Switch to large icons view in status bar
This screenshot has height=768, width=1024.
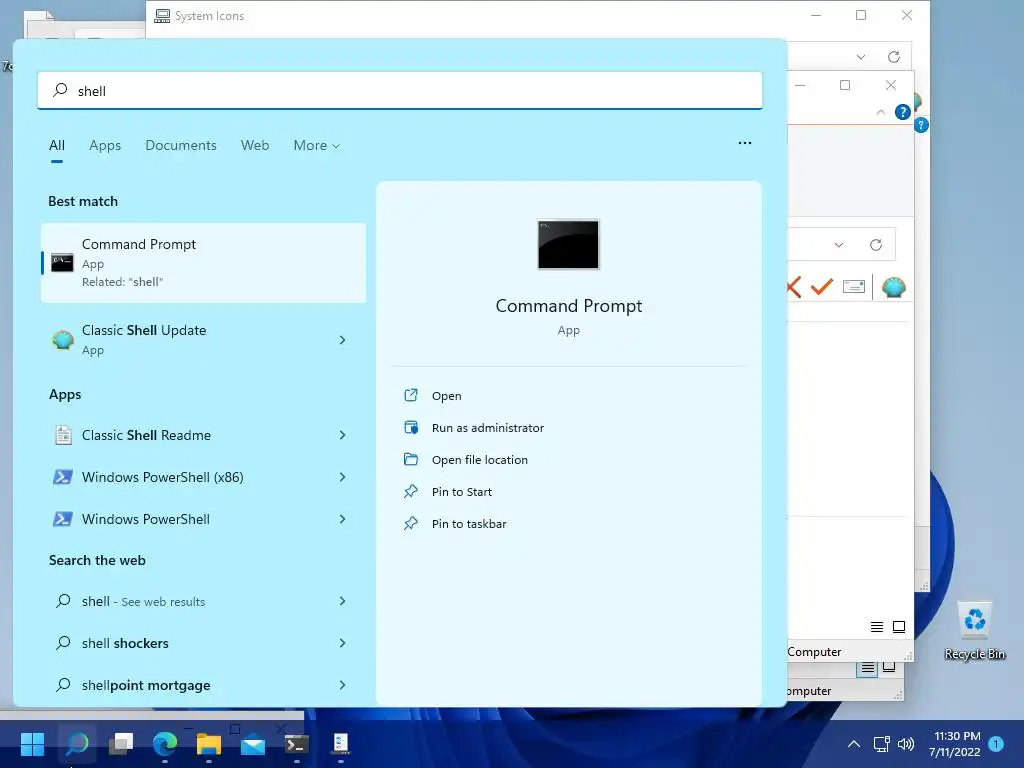click(x=899, y=627)
